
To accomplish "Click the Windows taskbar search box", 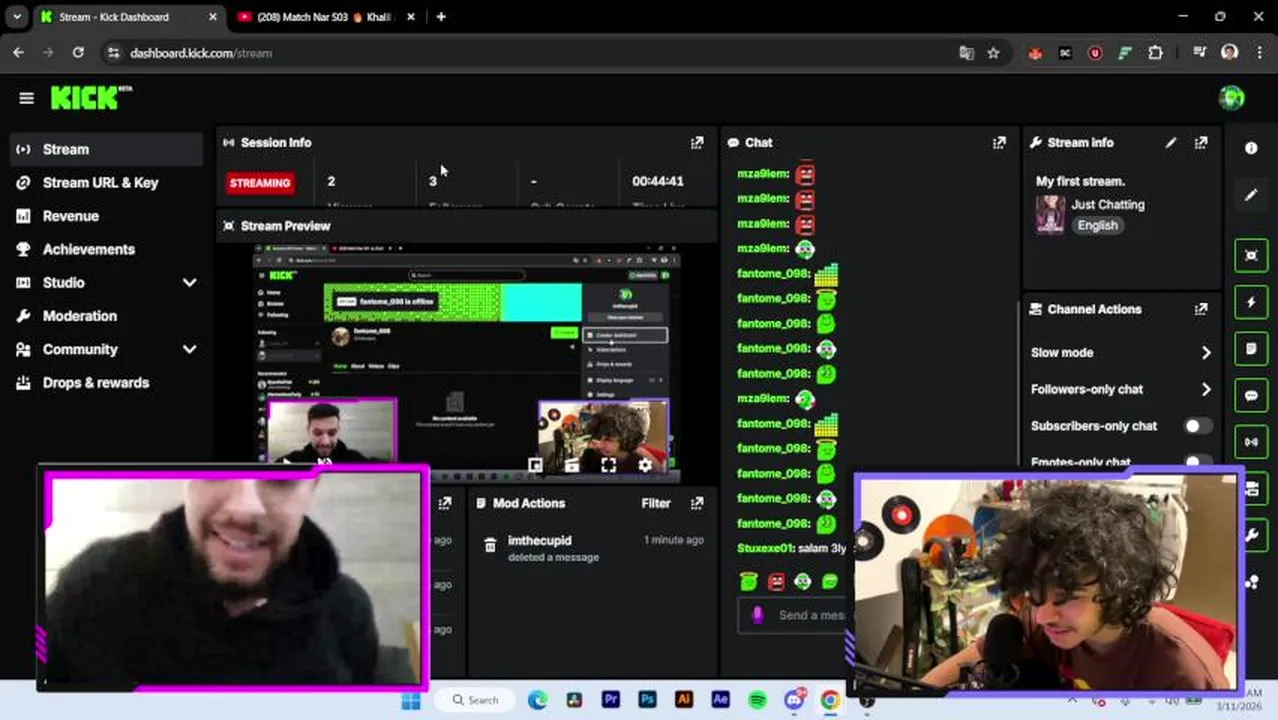I will 475,700.
